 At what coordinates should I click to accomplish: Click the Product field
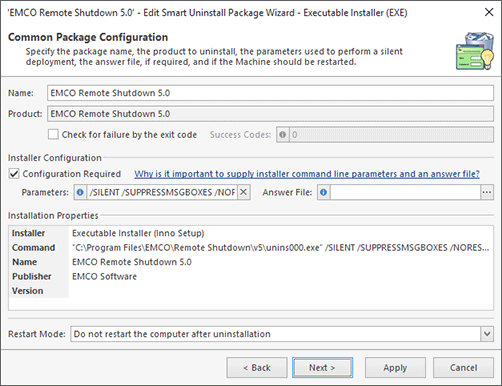click(x=270, y=114)
